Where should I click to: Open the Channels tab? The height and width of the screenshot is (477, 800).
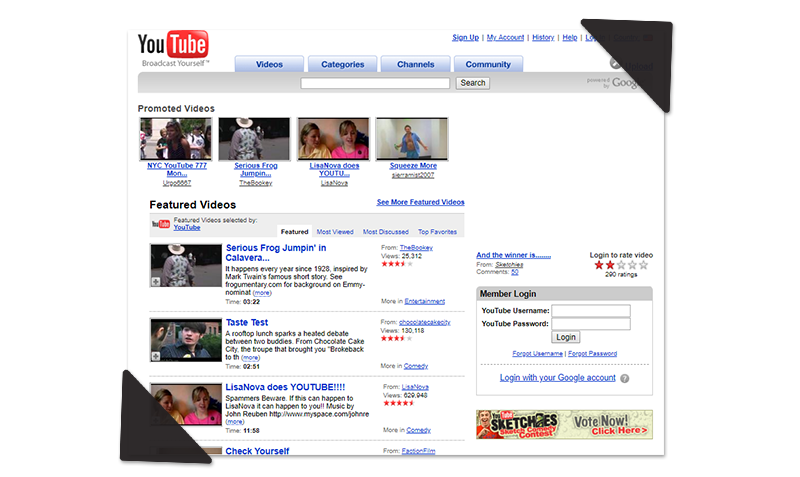(415, 64)
